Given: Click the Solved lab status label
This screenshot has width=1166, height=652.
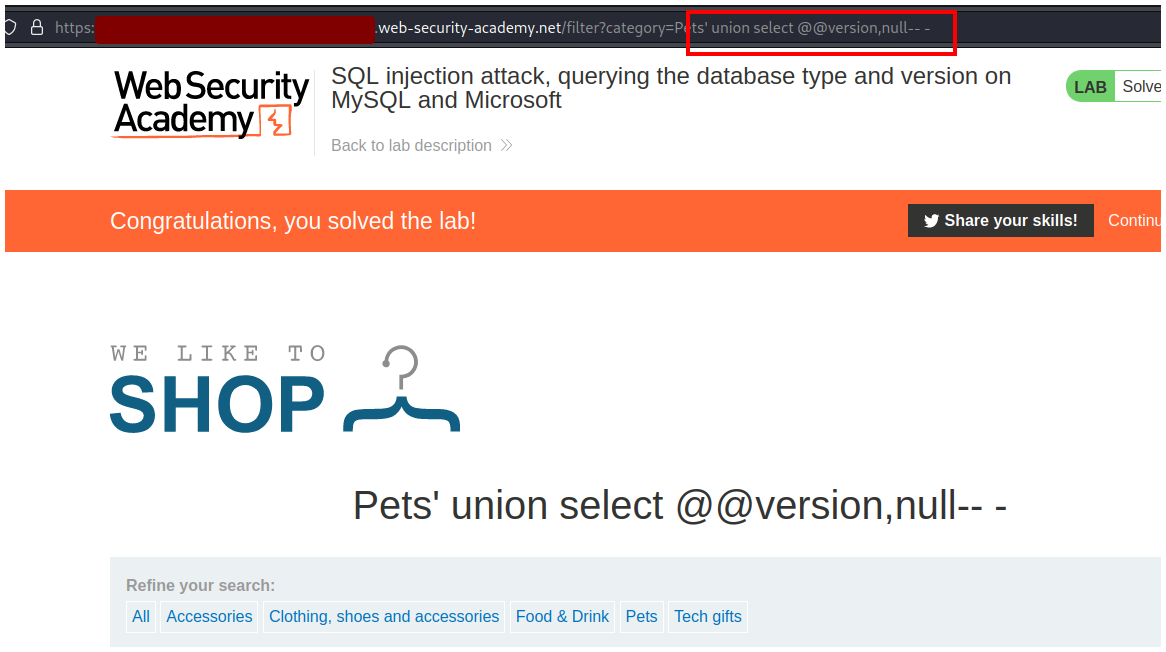Looking at the screenshot, I should click(x=1142, y=87).
